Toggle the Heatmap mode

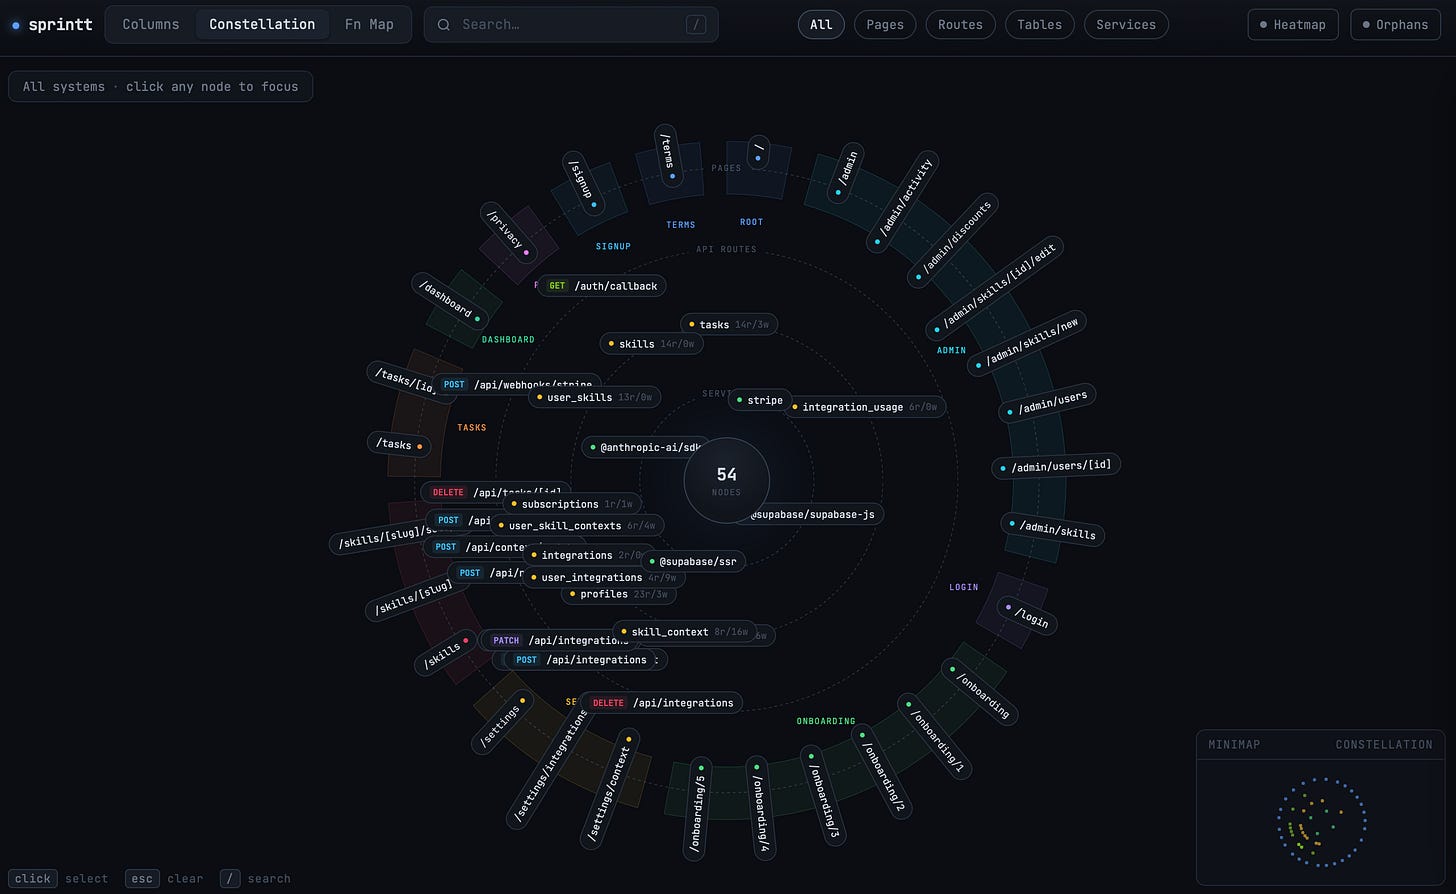(x=1293, y=24)
